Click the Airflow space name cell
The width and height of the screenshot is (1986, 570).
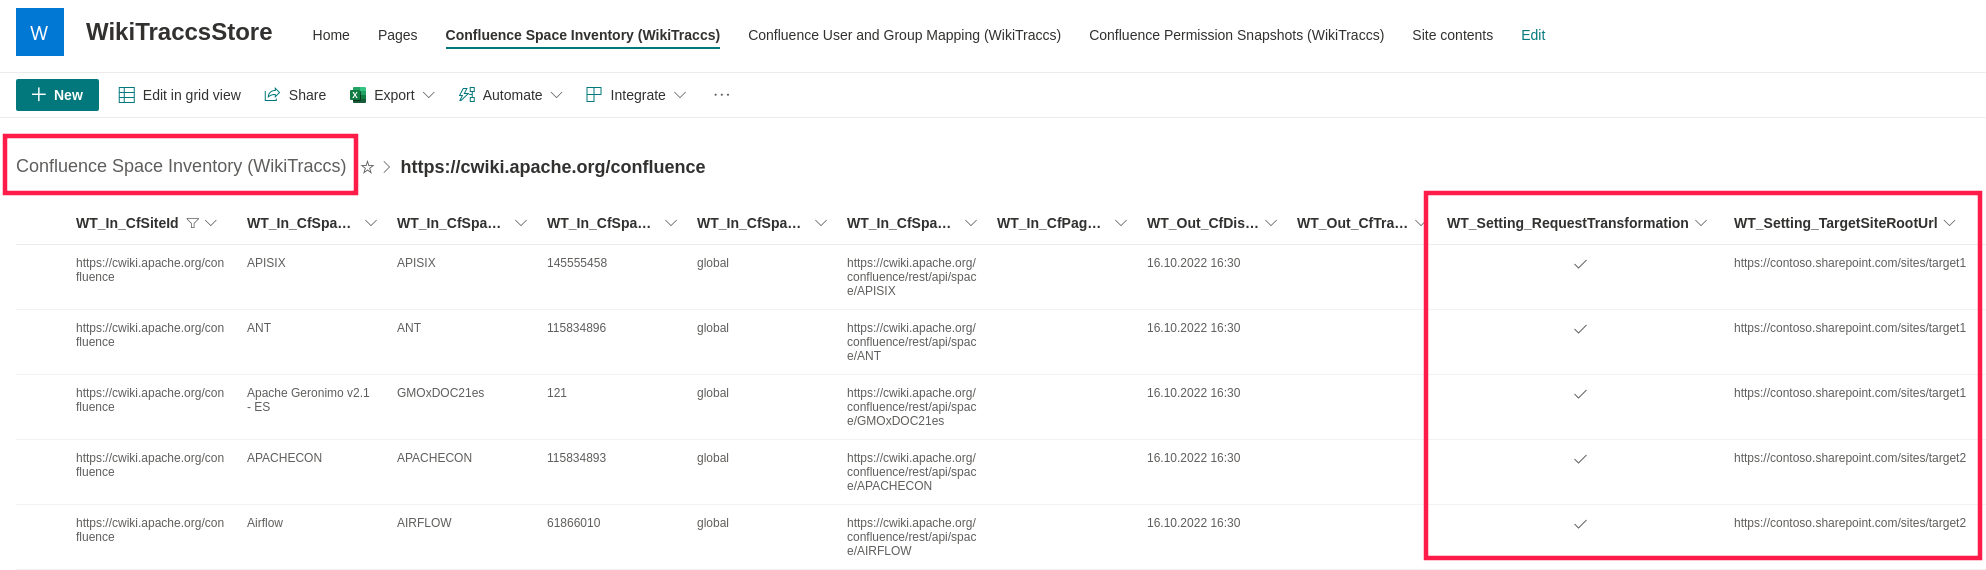265,523
